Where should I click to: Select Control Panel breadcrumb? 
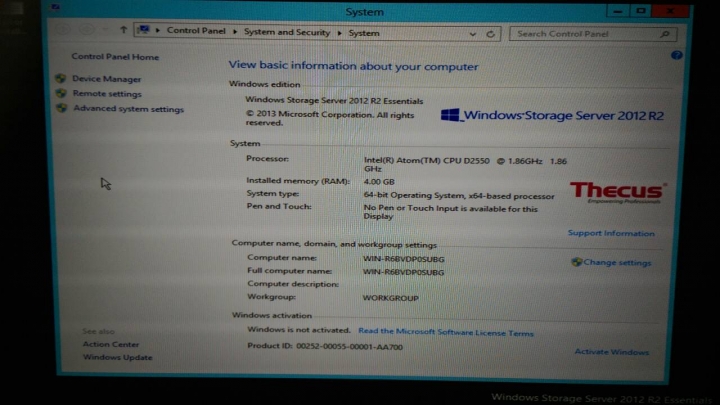click(x=196, y=31)
